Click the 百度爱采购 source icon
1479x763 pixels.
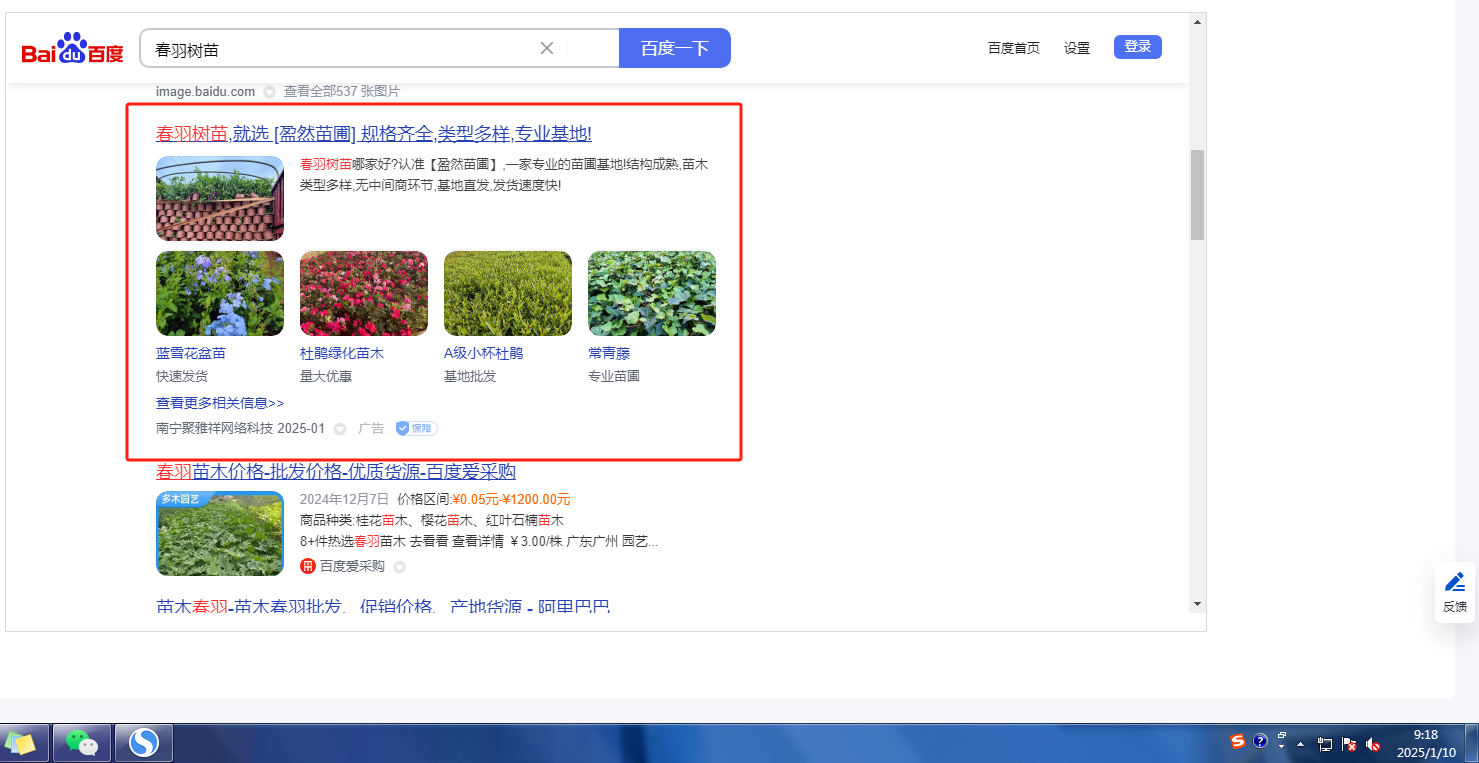(x=308, y=567)
